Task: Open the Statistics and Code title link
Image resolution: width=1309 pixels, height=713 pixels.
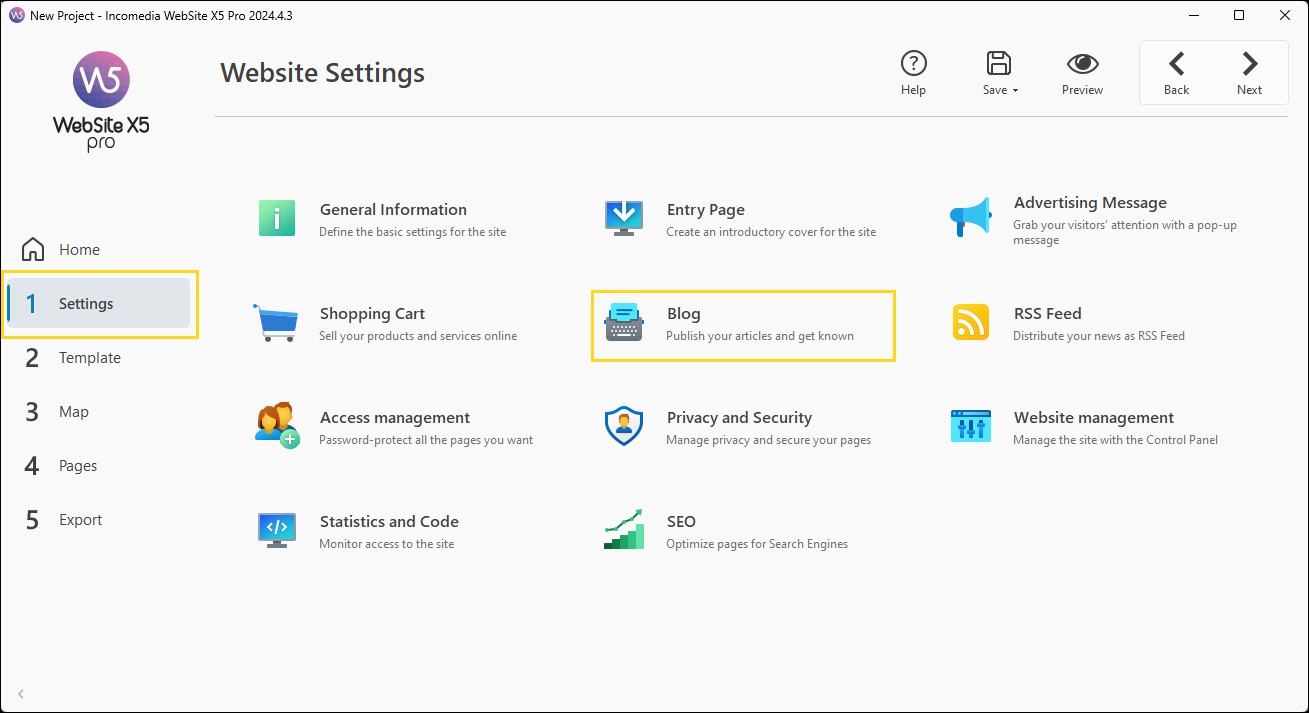Action: click(x=389, y=522)
